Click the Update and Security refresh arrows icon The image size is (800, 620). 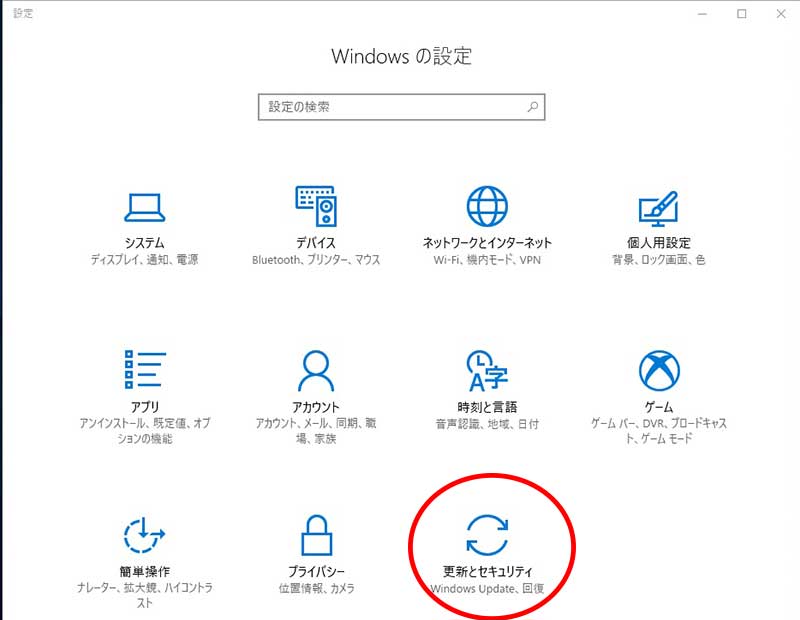point(487,535)
